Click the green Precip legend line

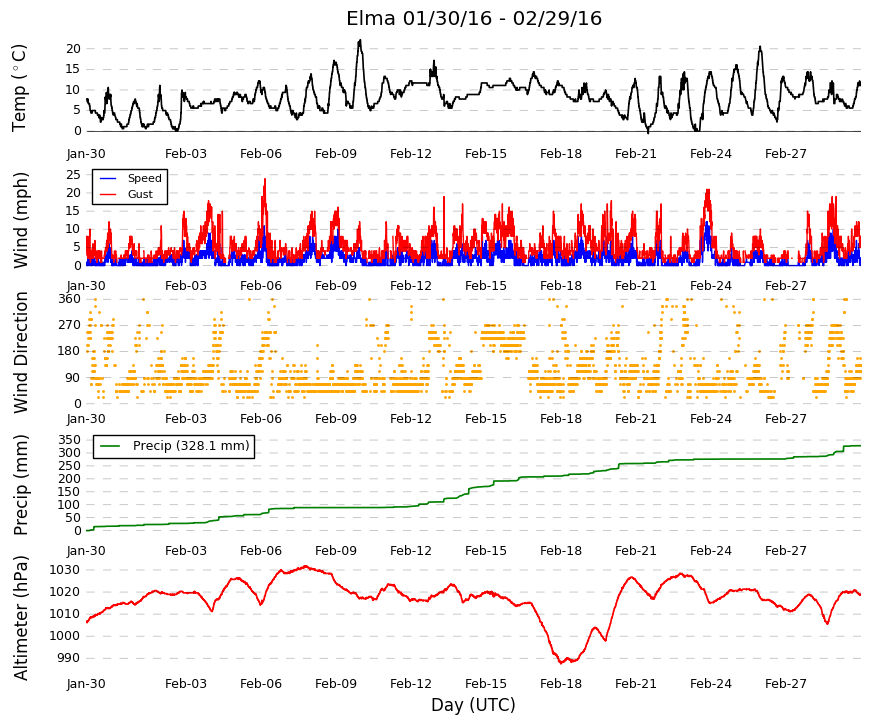[109, 446]
